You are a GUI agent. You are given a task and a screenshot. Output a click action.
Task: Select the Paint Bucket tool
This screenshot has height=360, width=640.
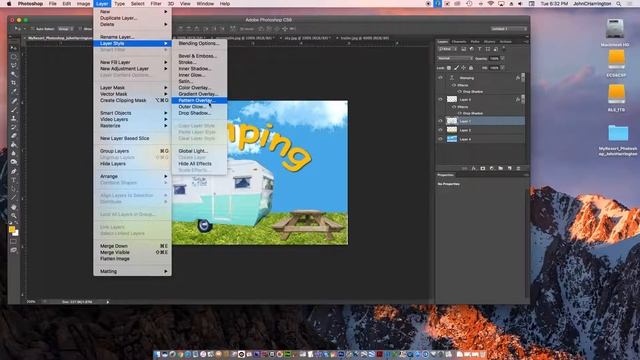[13, 144]
